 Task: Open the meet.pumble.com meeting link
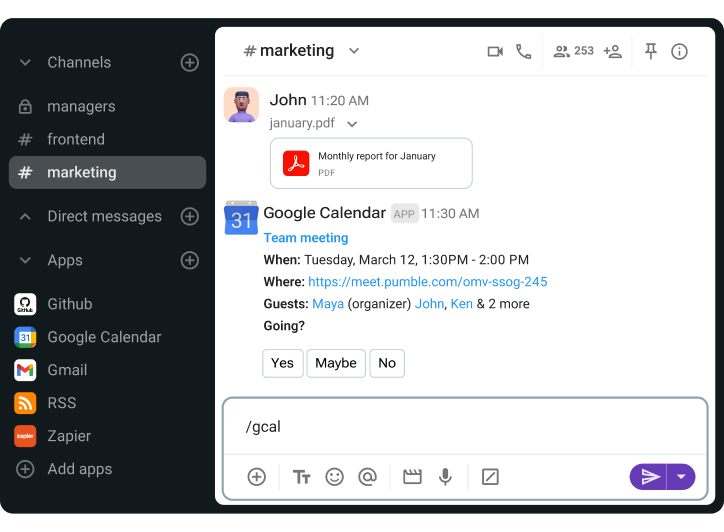(x=428, y=282)
